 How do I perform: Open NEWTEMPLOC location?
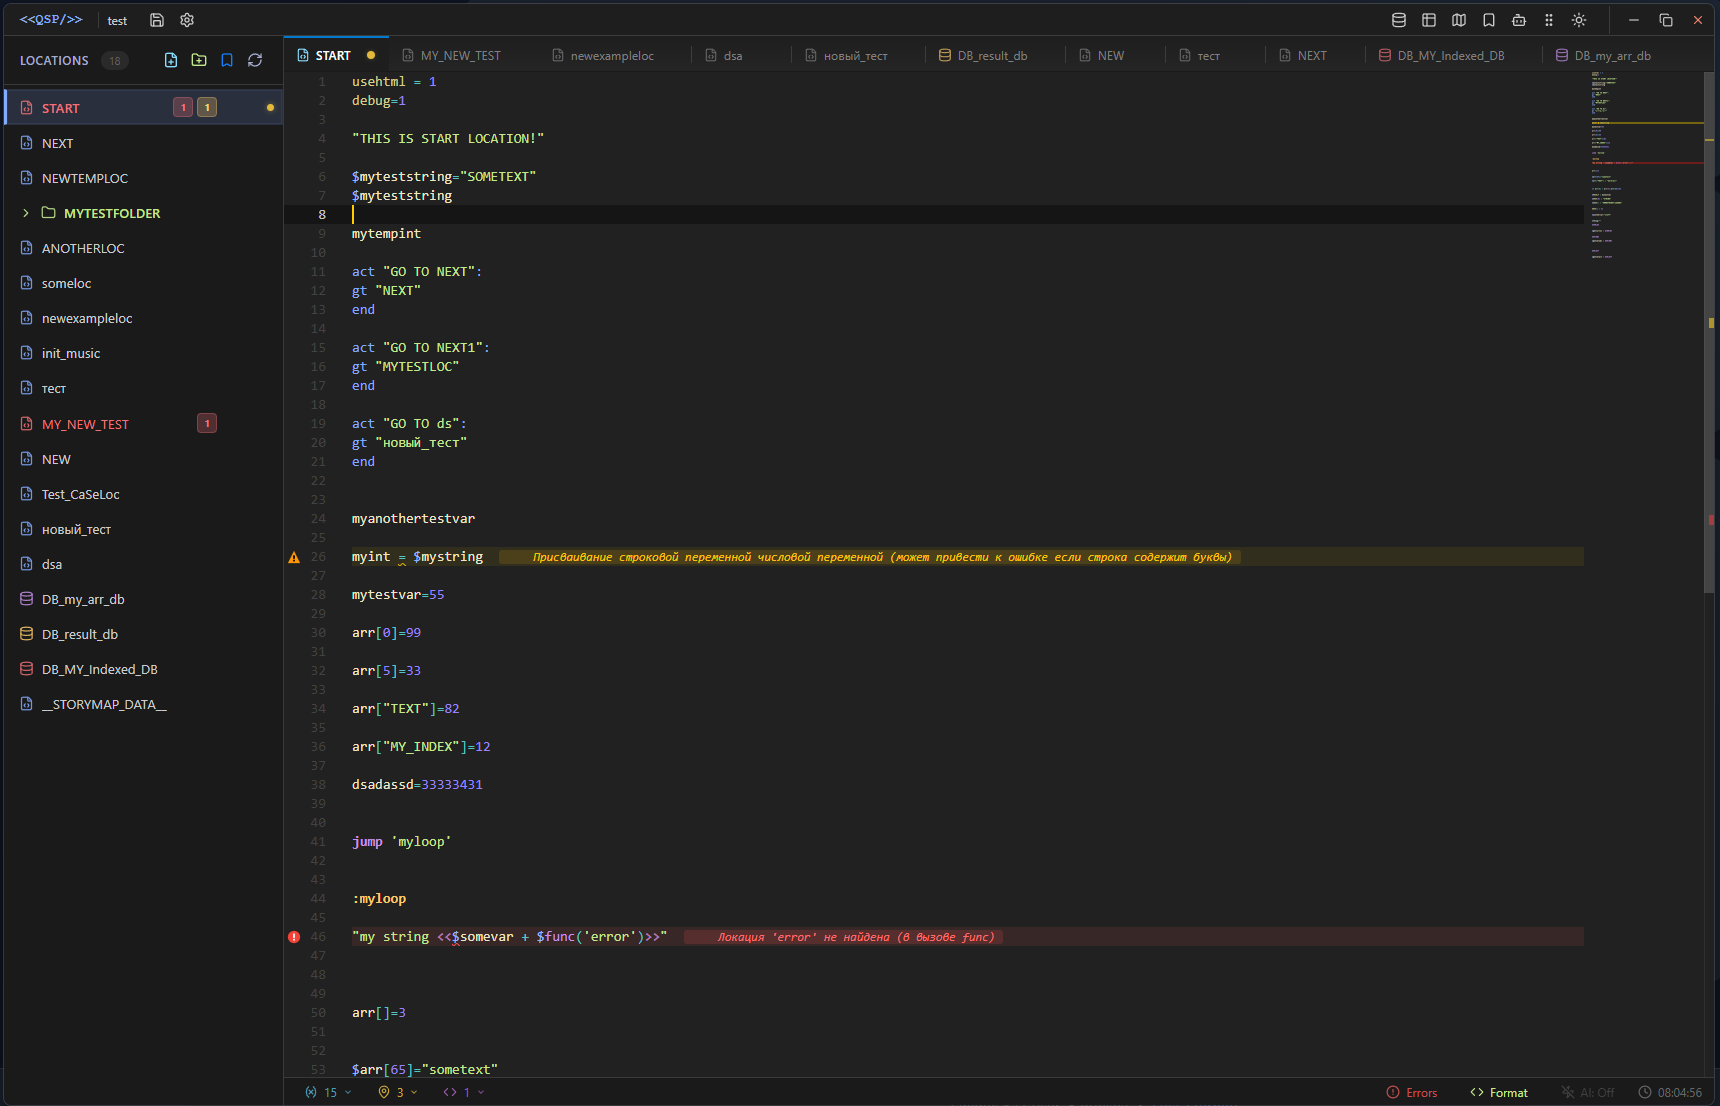(143, 178)
